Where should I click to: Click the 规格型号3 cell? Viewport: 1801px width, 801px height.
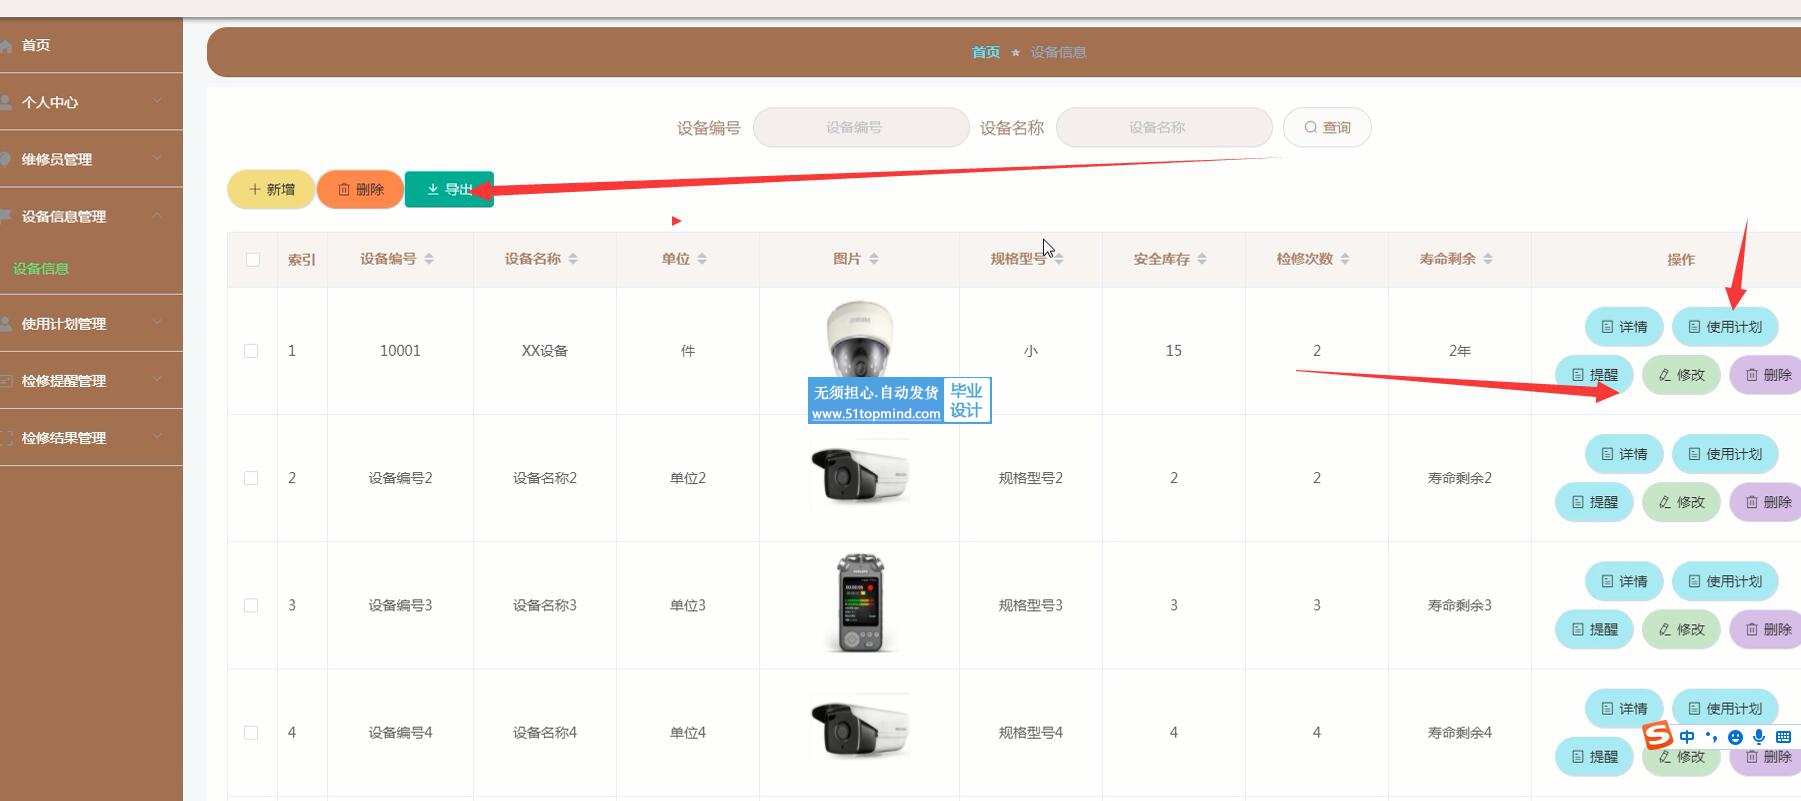(1030, 605)
